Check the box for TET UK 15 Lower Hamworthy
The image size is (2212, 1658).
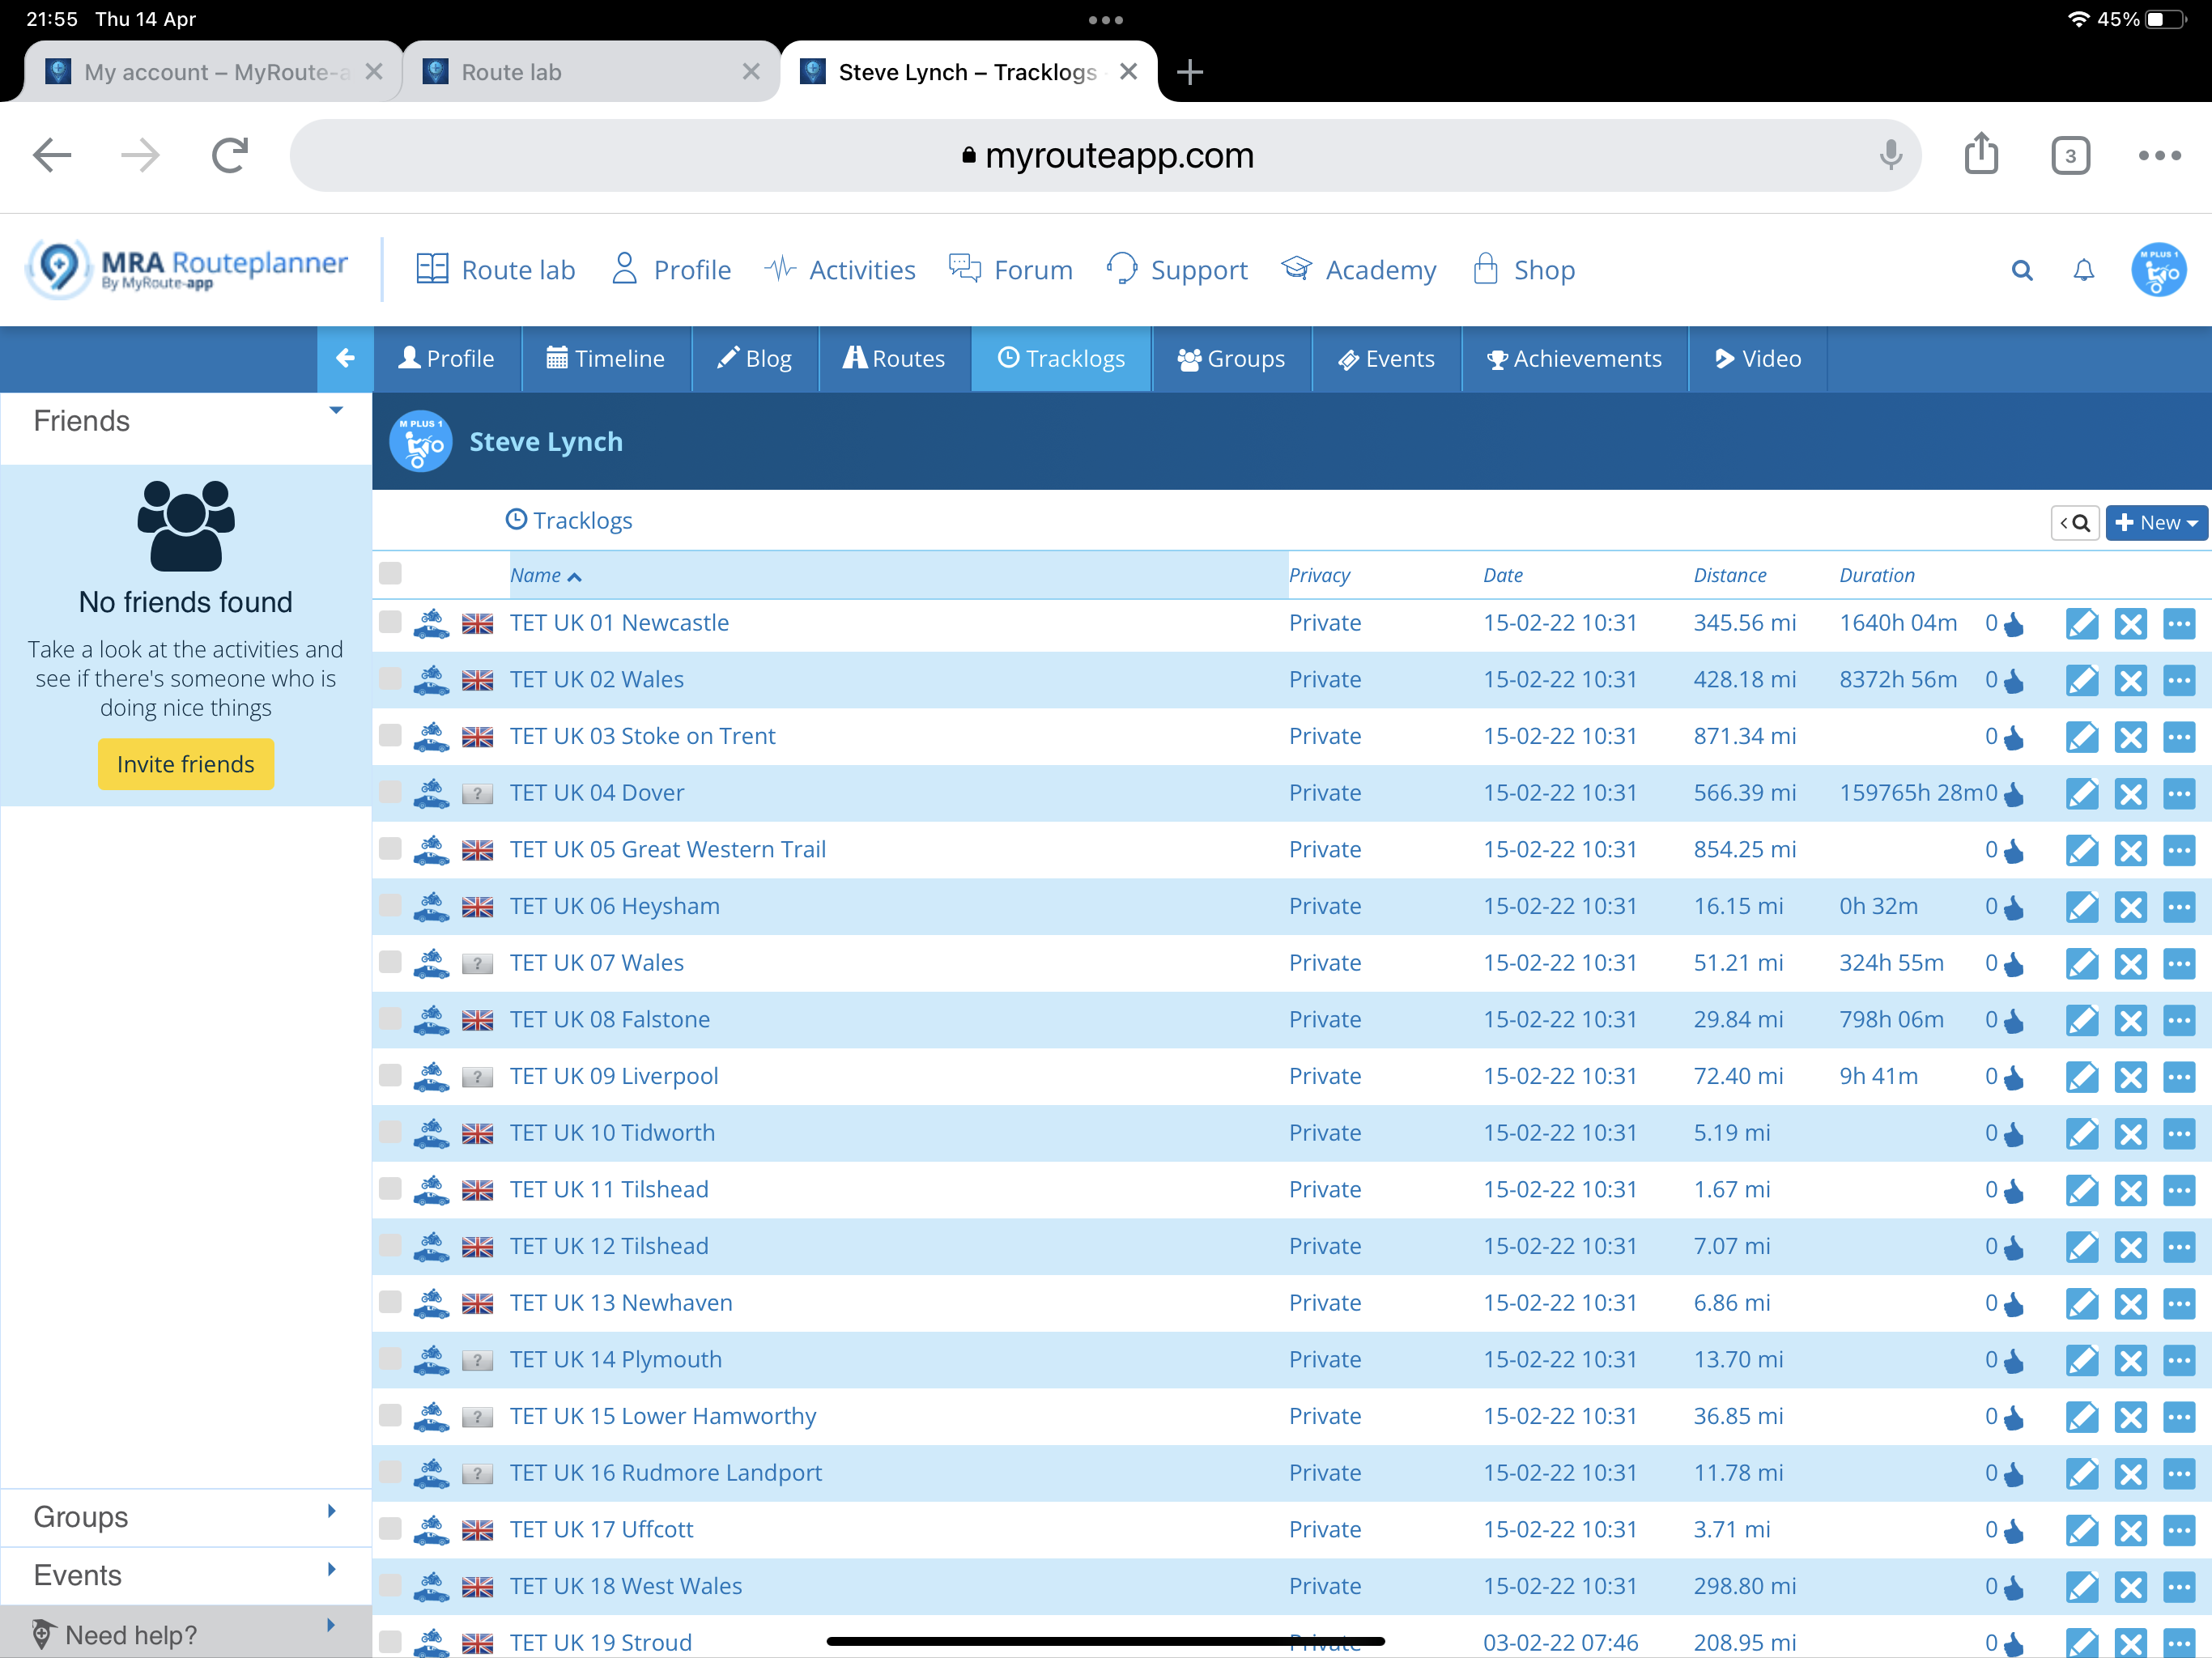[390, 1415]
